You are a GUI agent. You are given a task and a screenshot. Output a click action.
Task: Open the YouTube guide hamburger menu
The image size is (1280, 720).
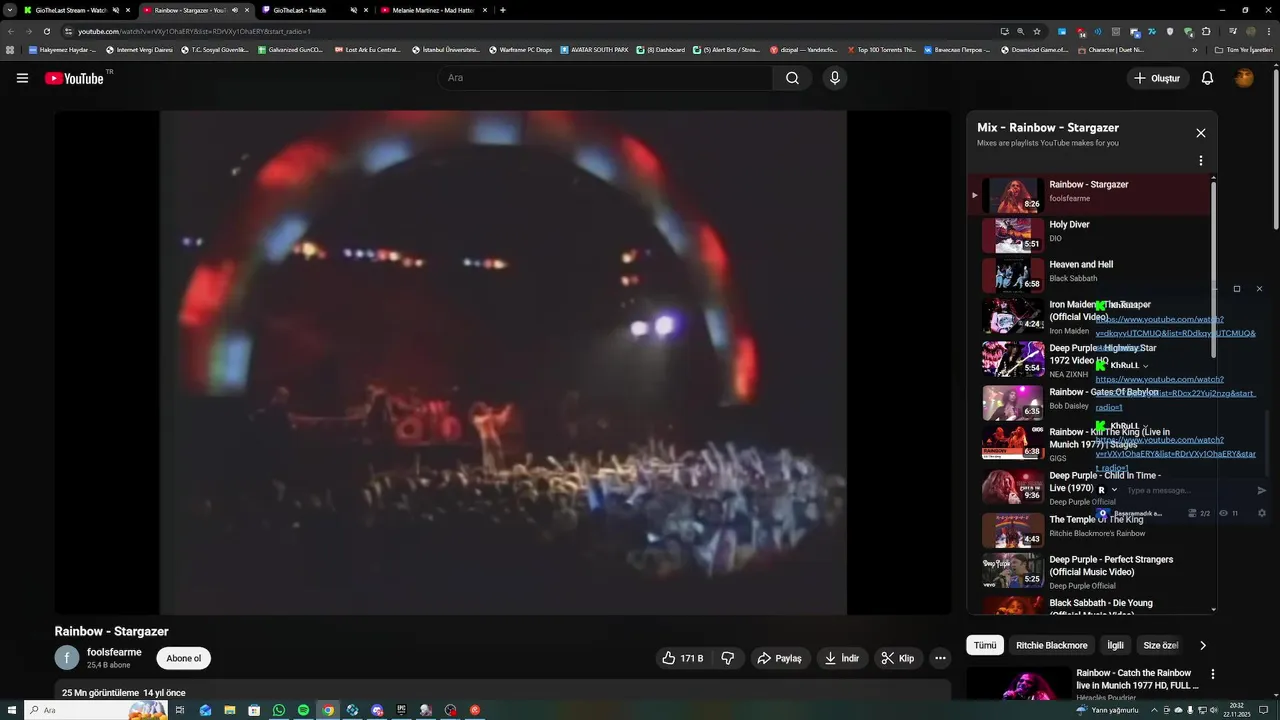(22, 78)
